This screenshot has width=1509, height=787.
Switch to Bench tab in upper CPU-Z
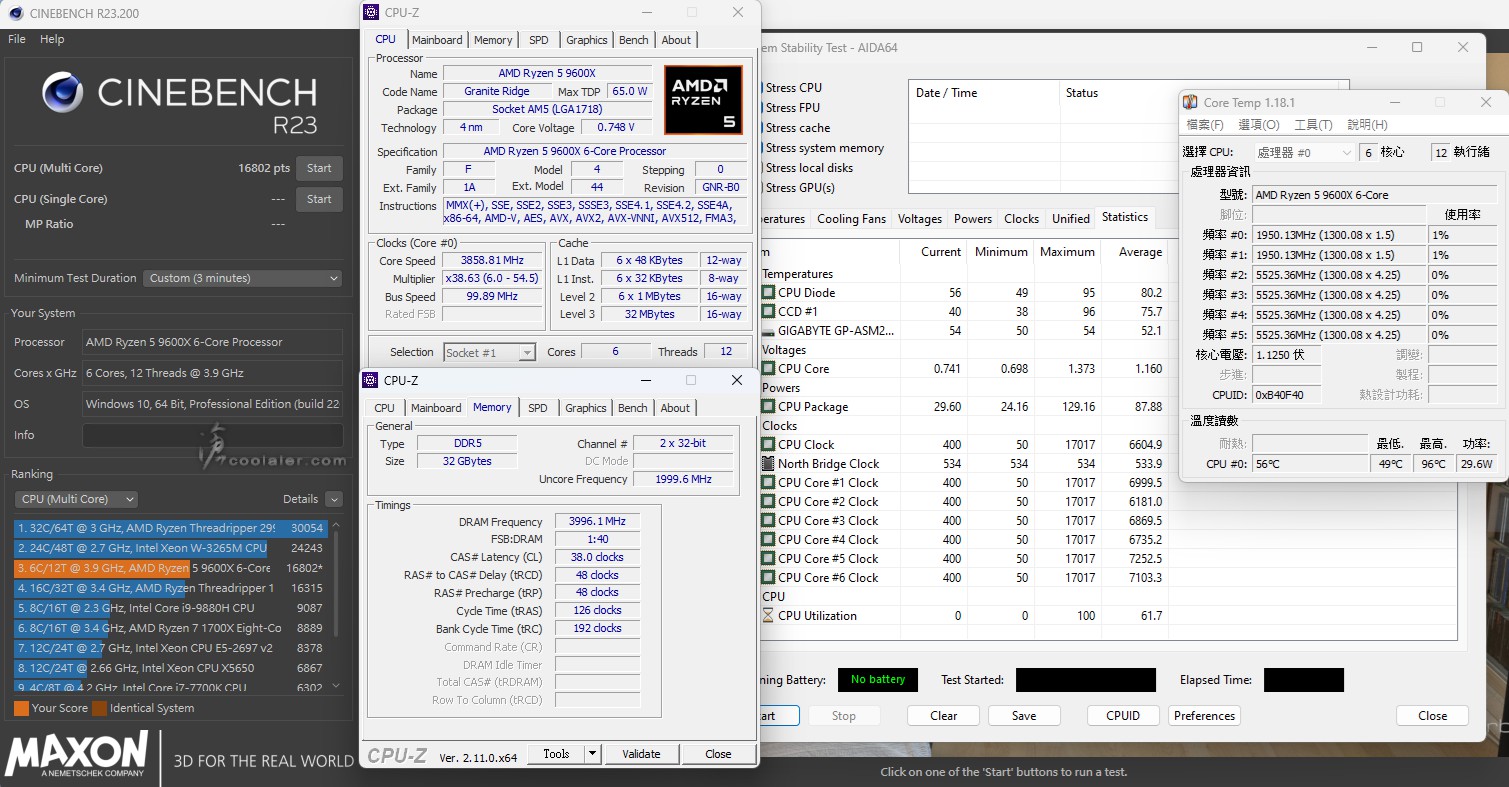(634, 40)
